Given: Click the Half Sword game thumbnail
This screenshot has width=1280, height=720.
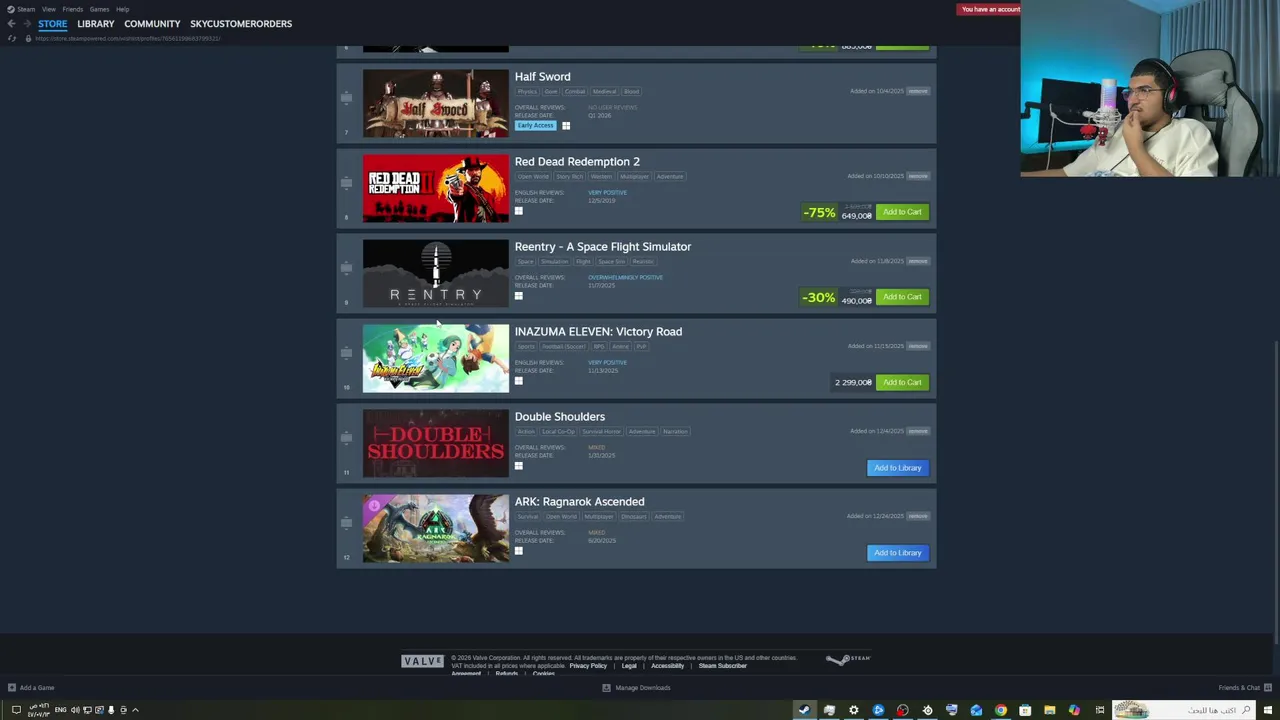Looking at the screenshot, I should click(x=436, y=103).
